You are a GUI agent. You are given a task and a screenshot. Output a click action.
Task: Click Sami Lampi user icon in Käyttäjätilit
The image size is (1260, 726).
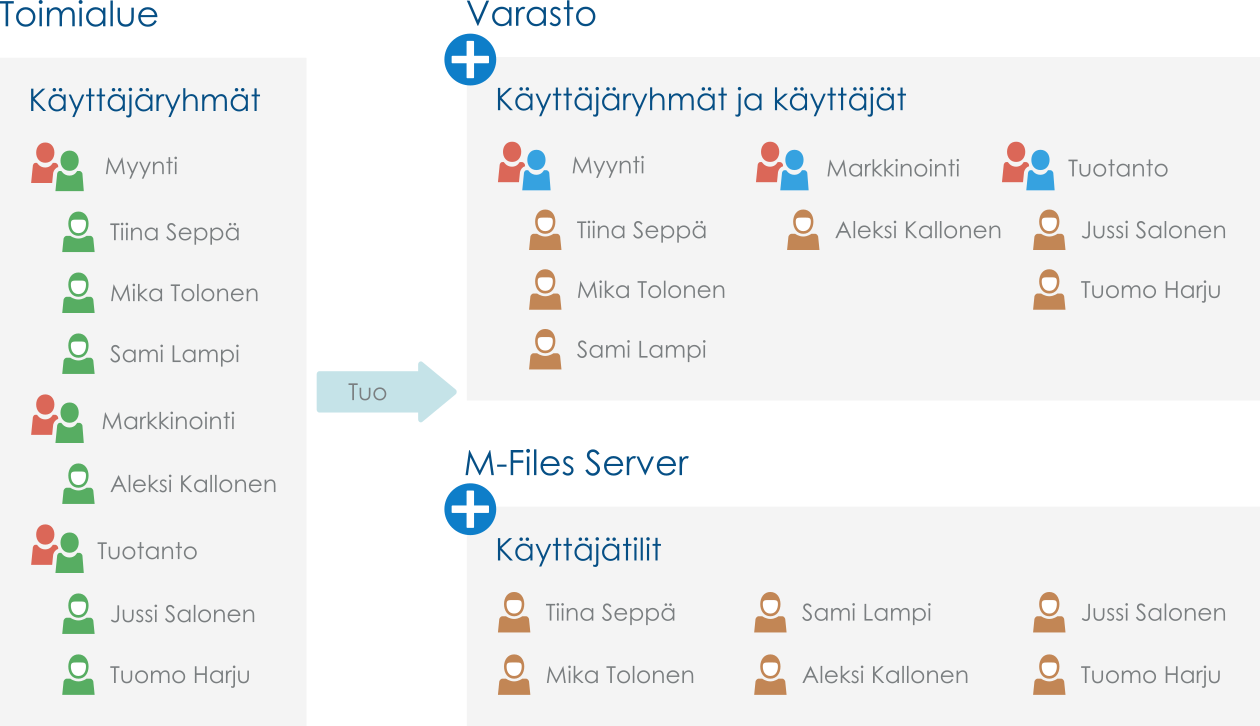[x=769, y=613]
